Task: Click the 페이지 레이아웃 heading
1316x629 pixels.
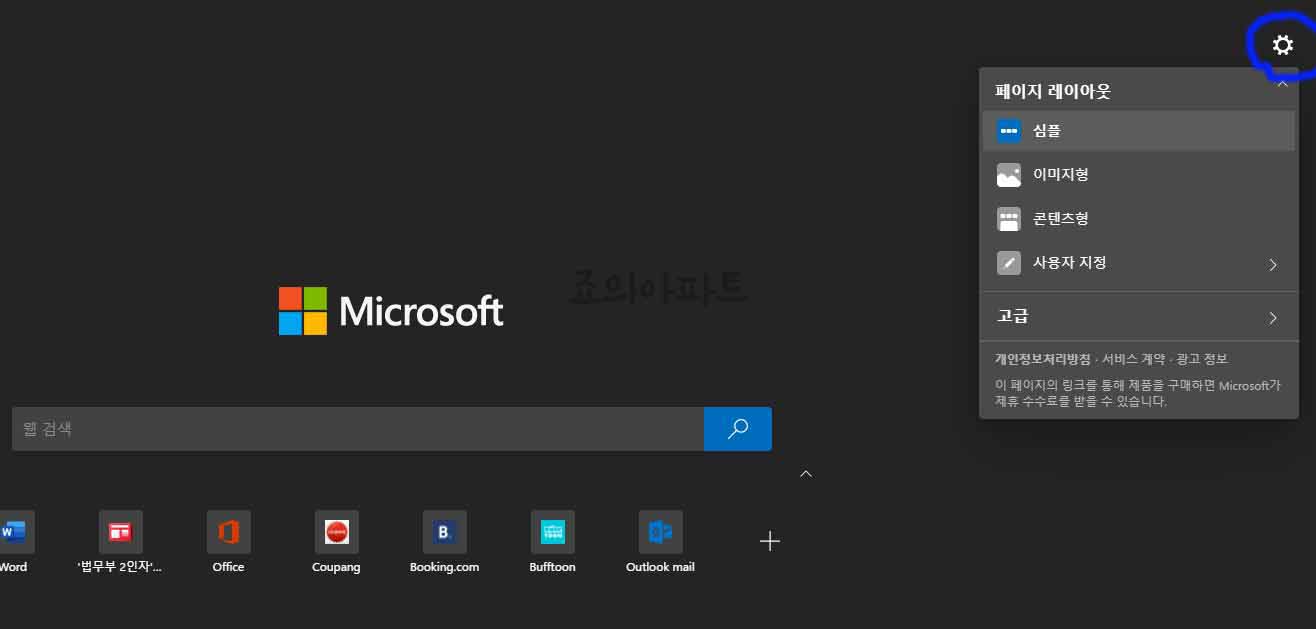Action: coord(1053,91)
